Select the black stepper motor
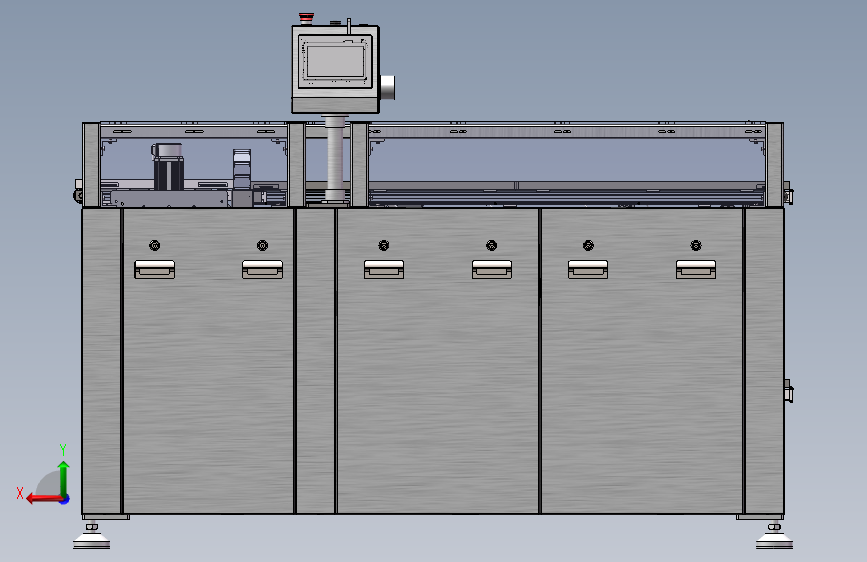The image size is (867, 562). [x=168, y=167]
